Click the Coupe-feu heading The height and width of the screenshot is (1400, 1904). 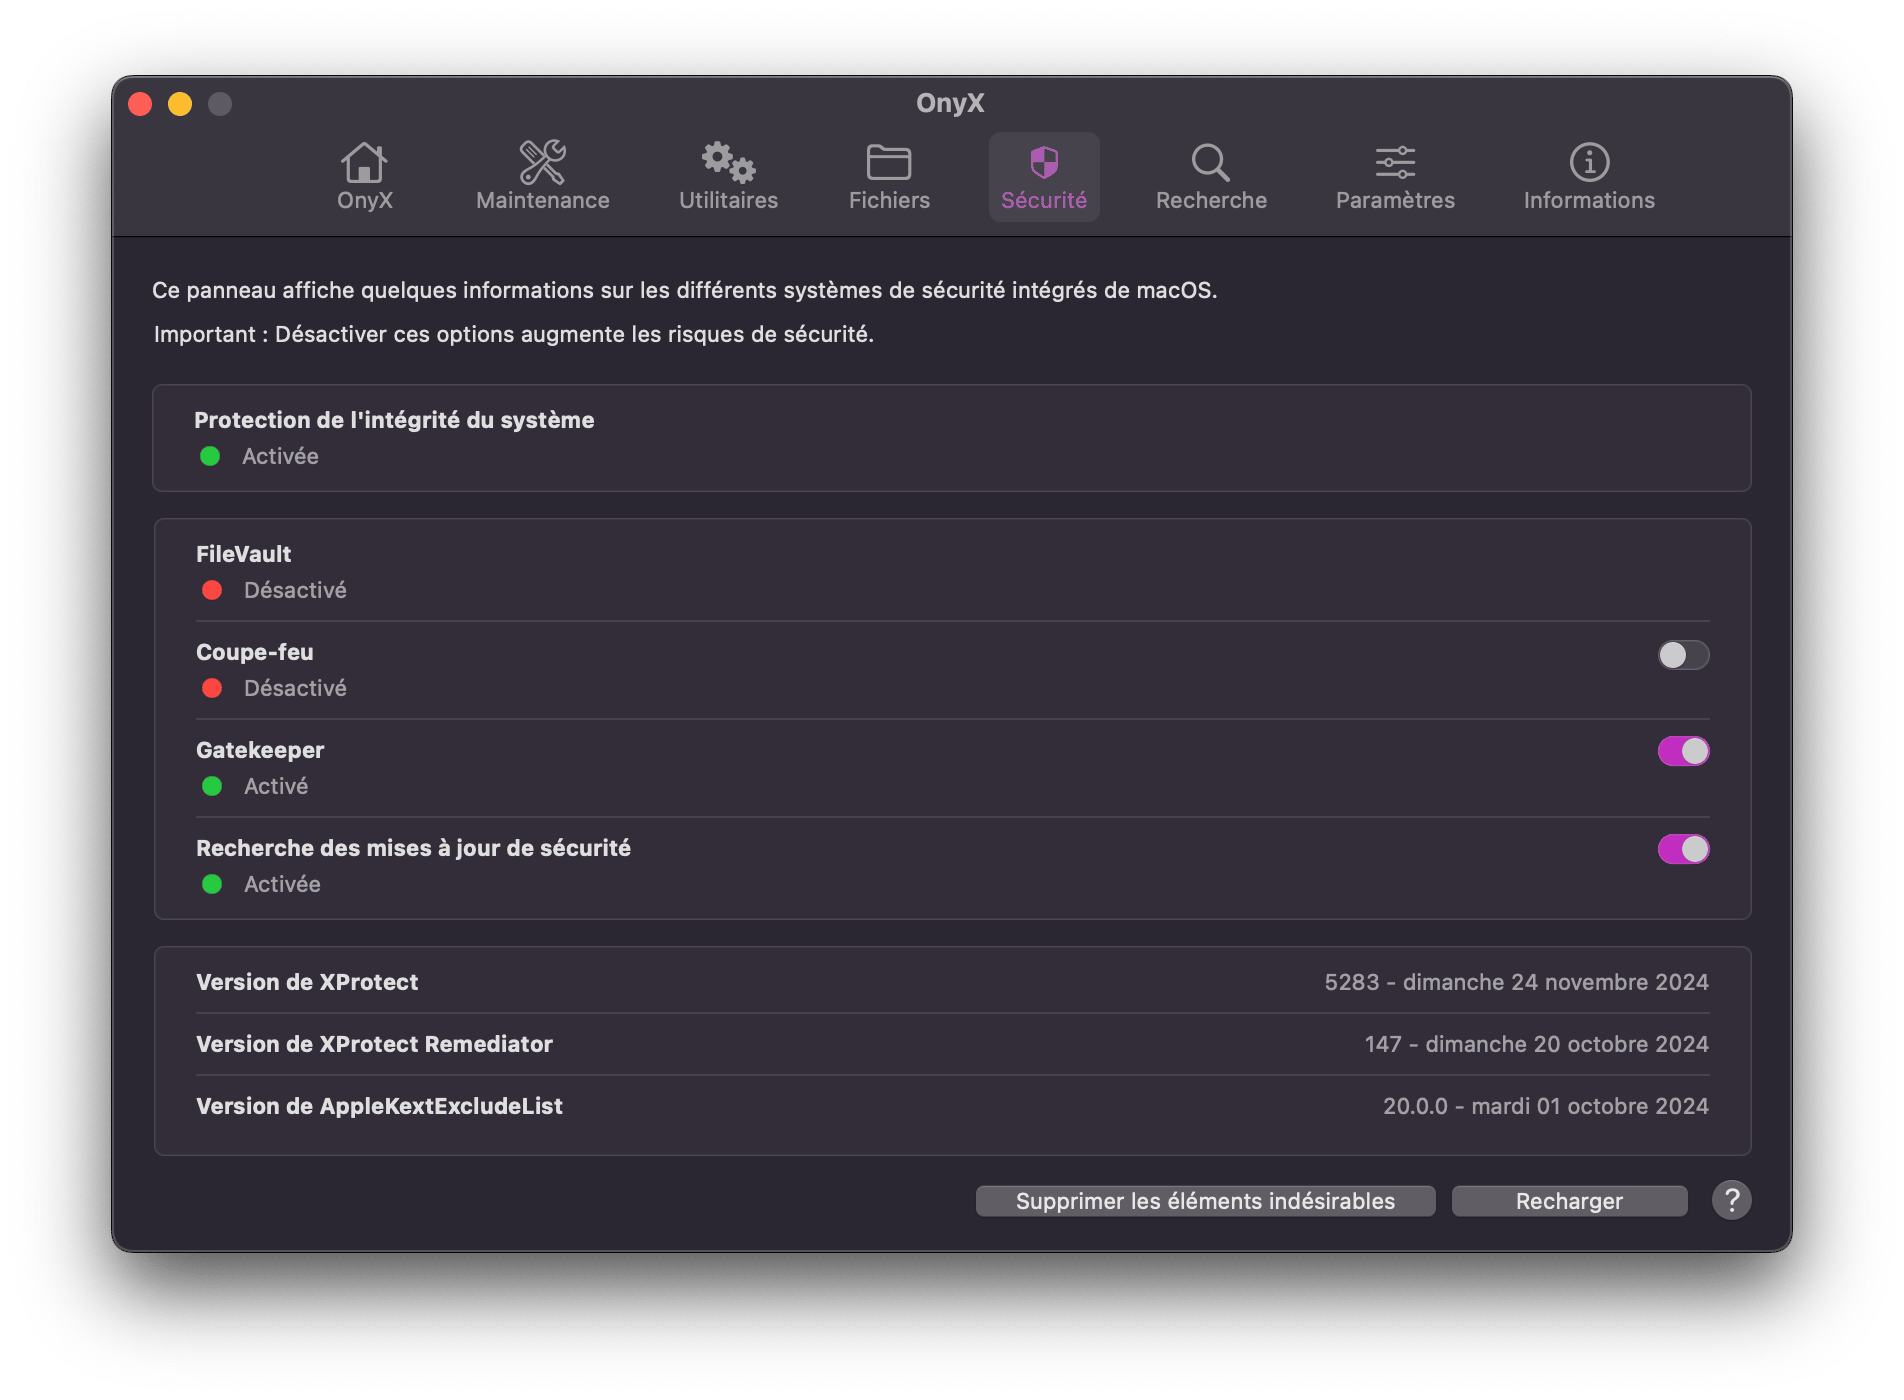click(x=254, y=652)
